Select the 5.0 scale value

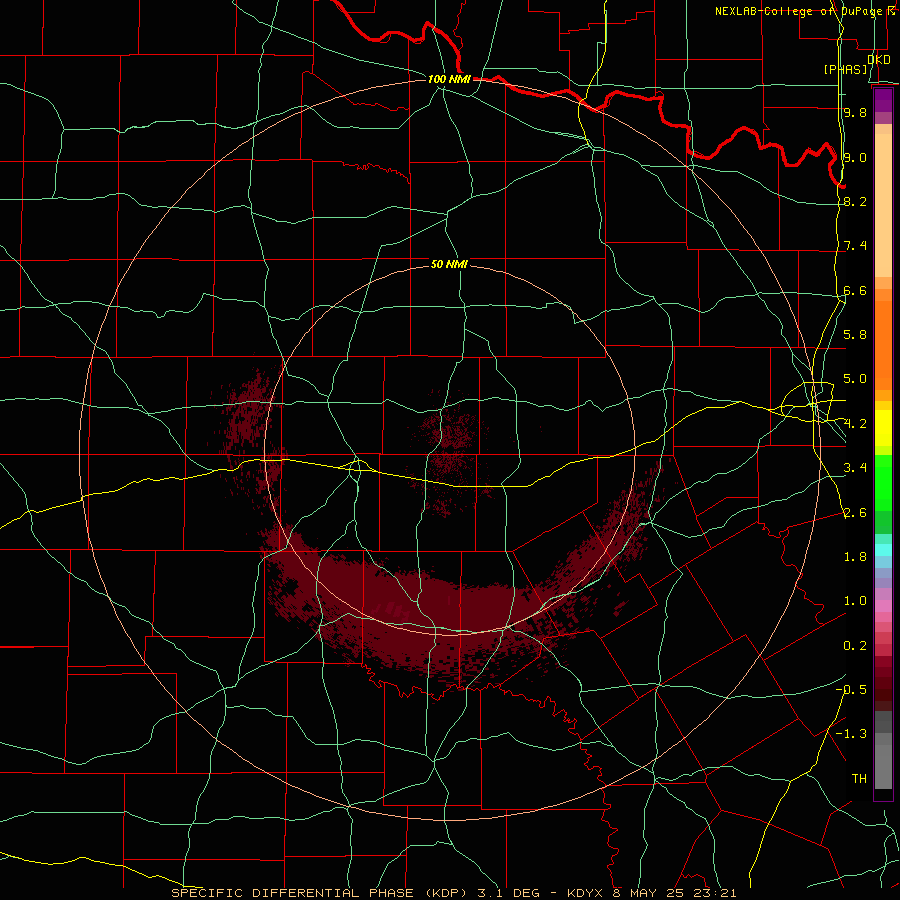(x=855, y=379)
